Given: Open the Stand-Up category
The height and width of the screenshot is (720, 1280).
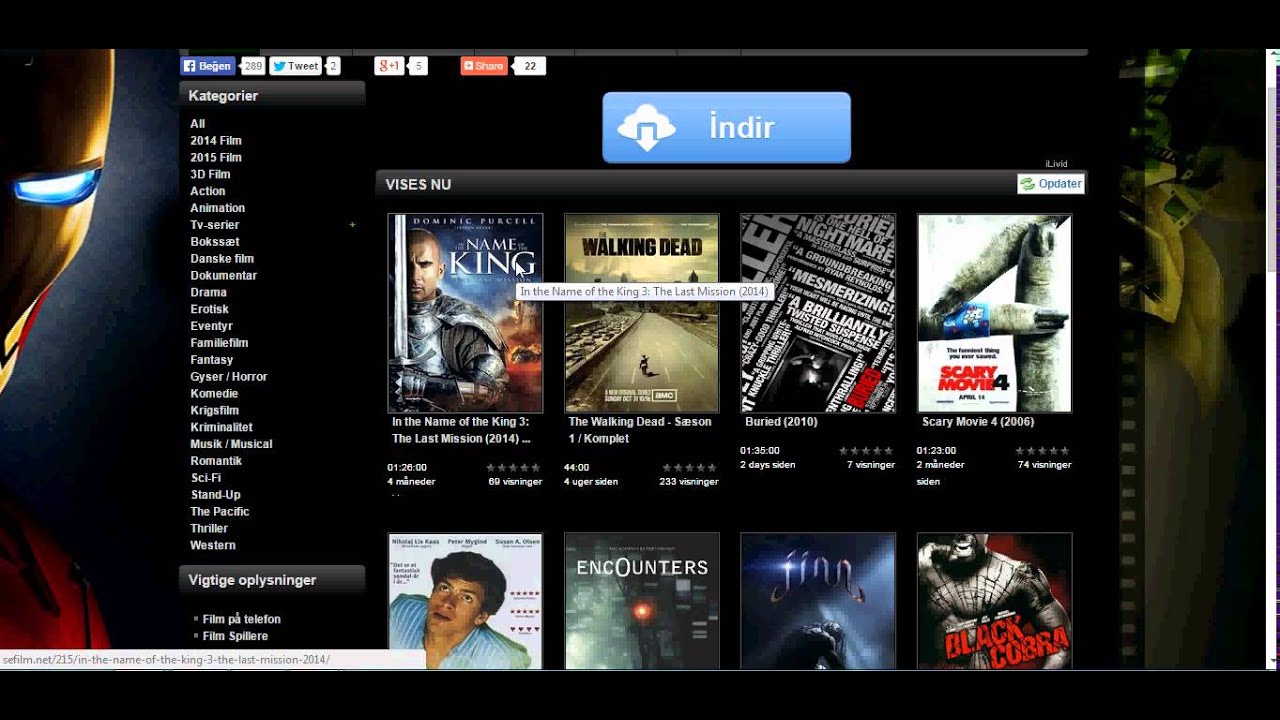Looking at the screenshot, I should point(216,495).
